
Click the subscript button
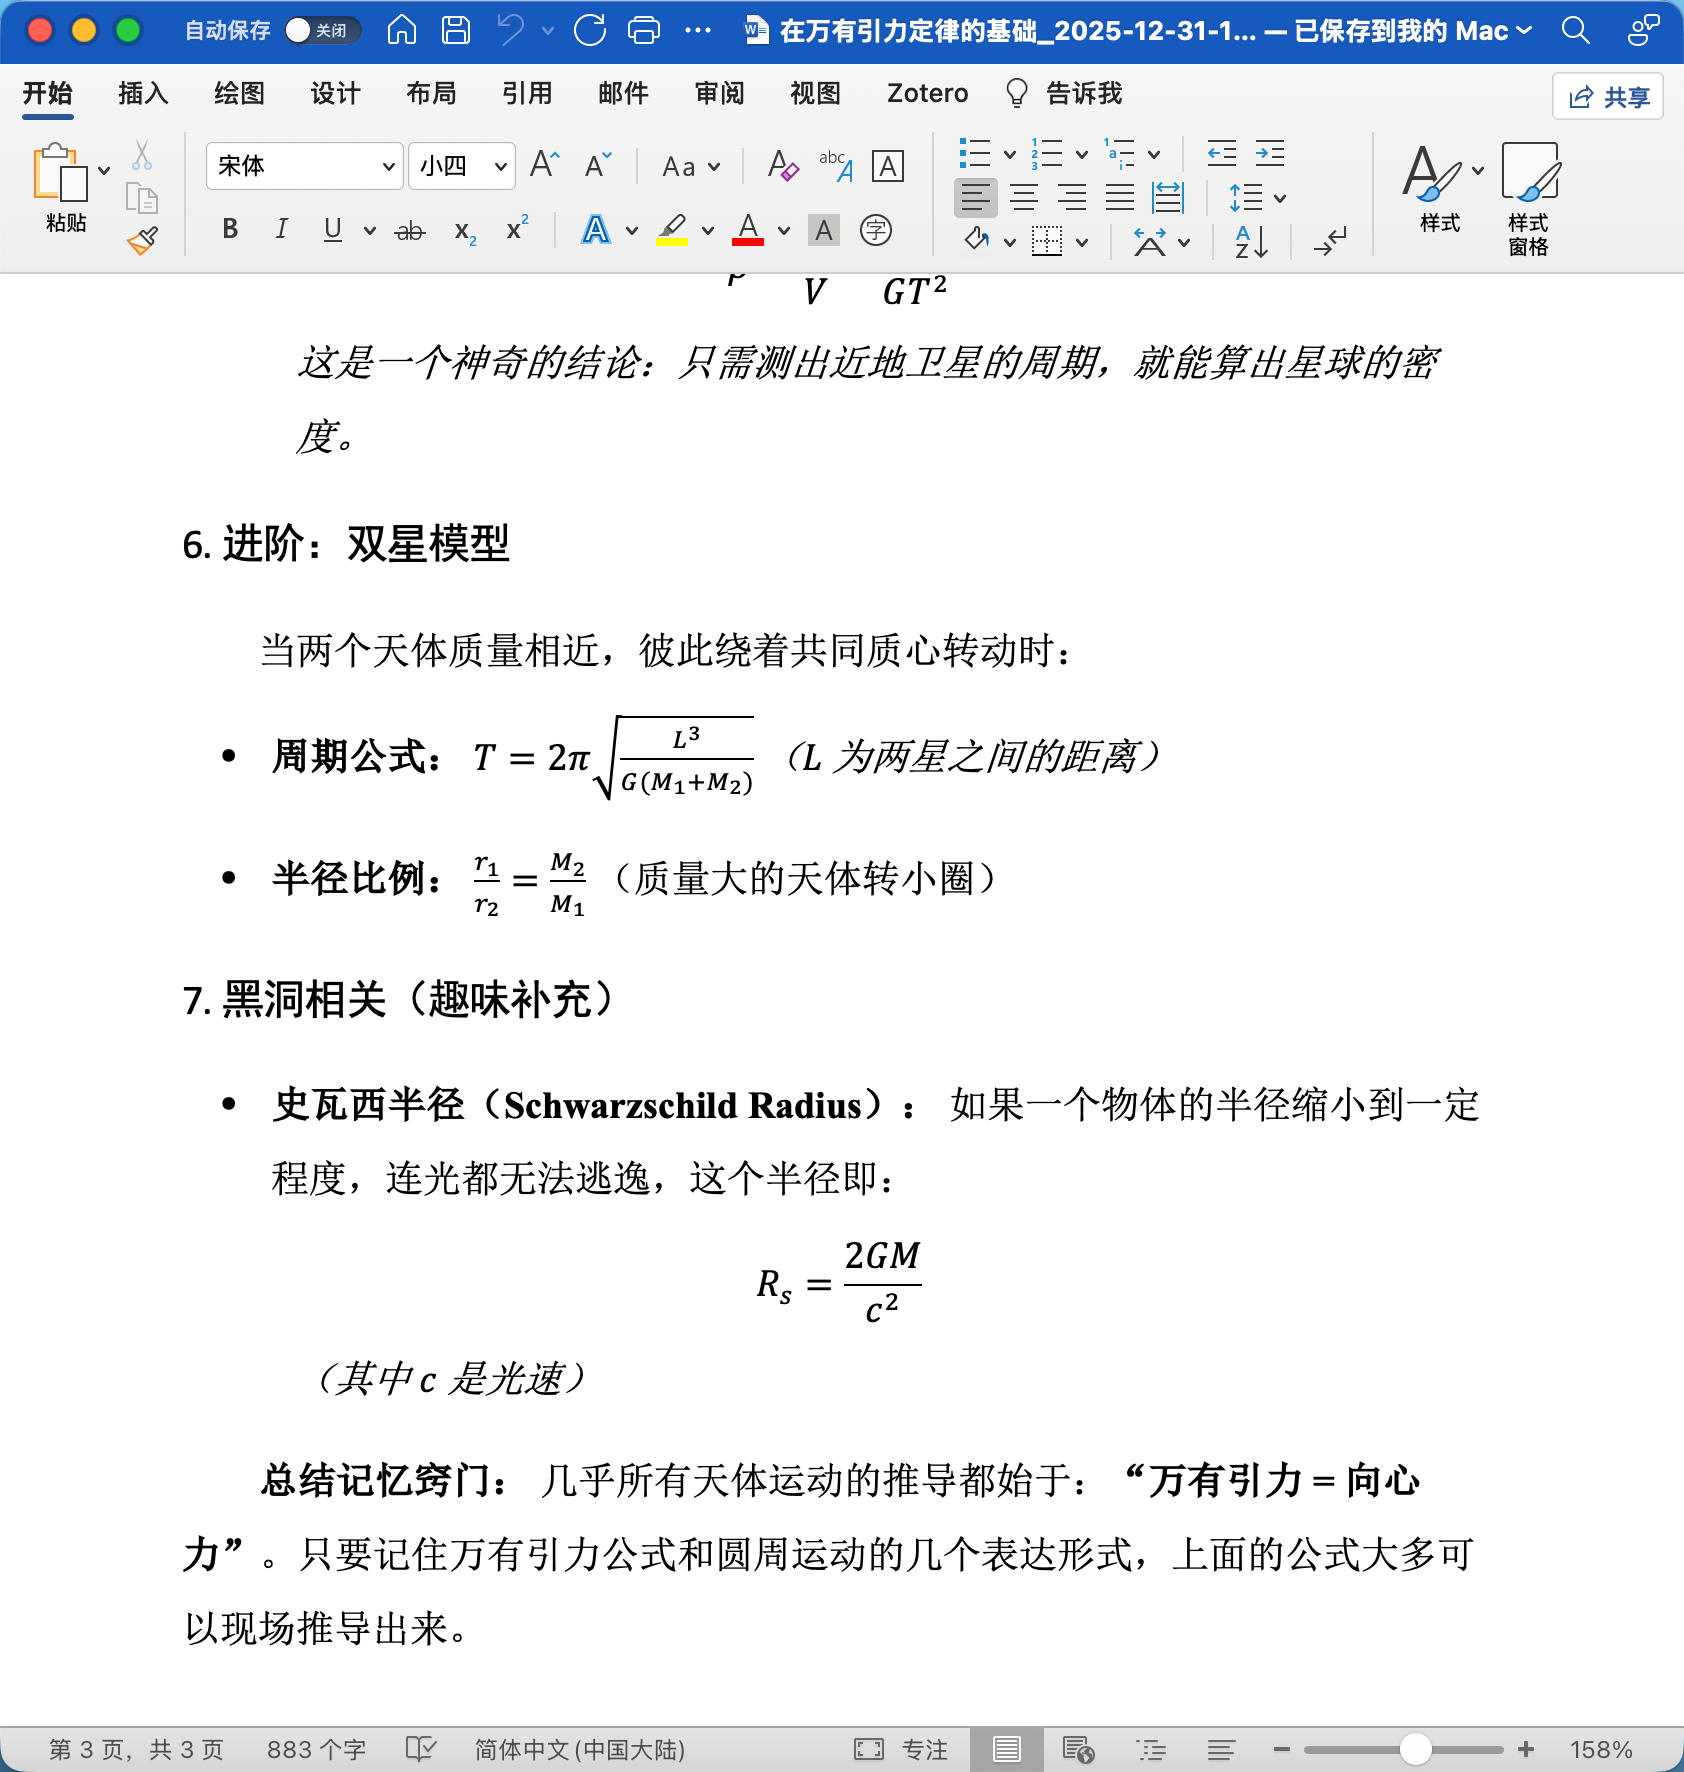coord(465,231)
